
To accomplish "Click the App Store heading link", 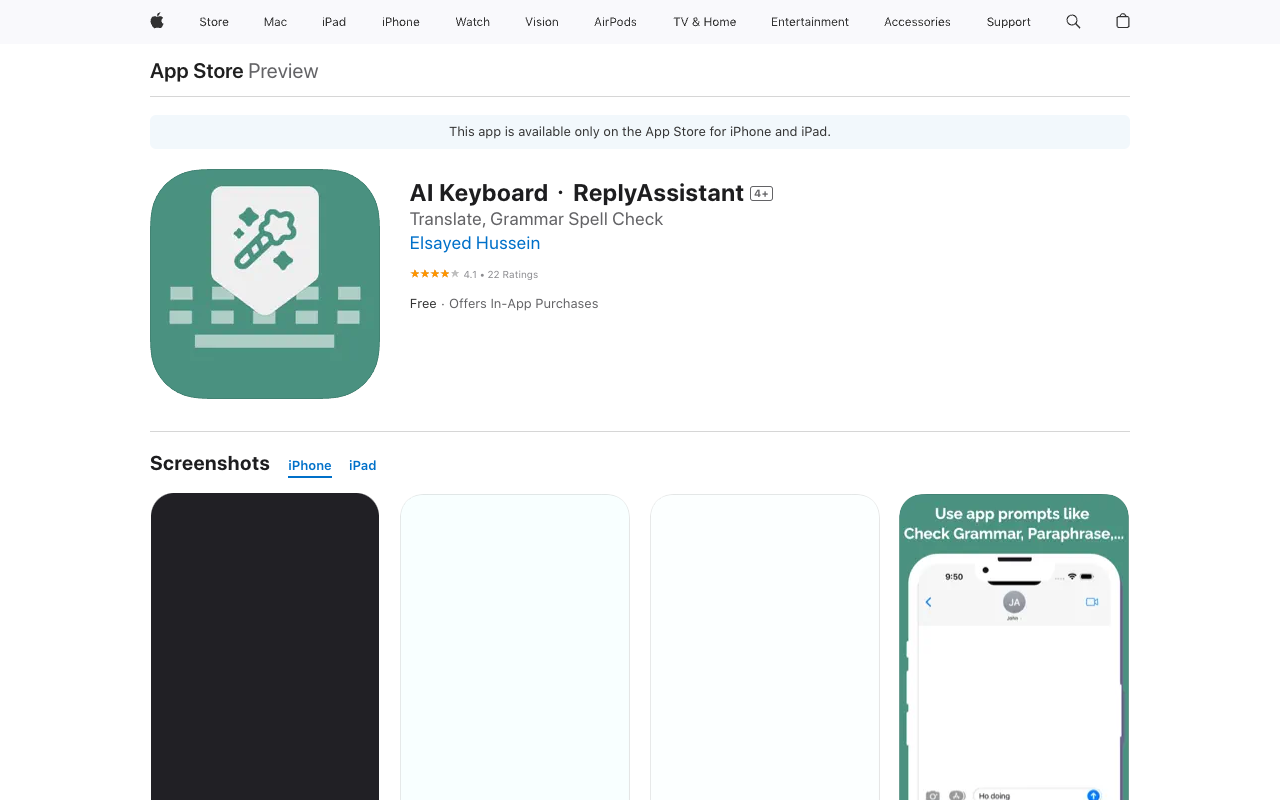I will coord(197,71).
